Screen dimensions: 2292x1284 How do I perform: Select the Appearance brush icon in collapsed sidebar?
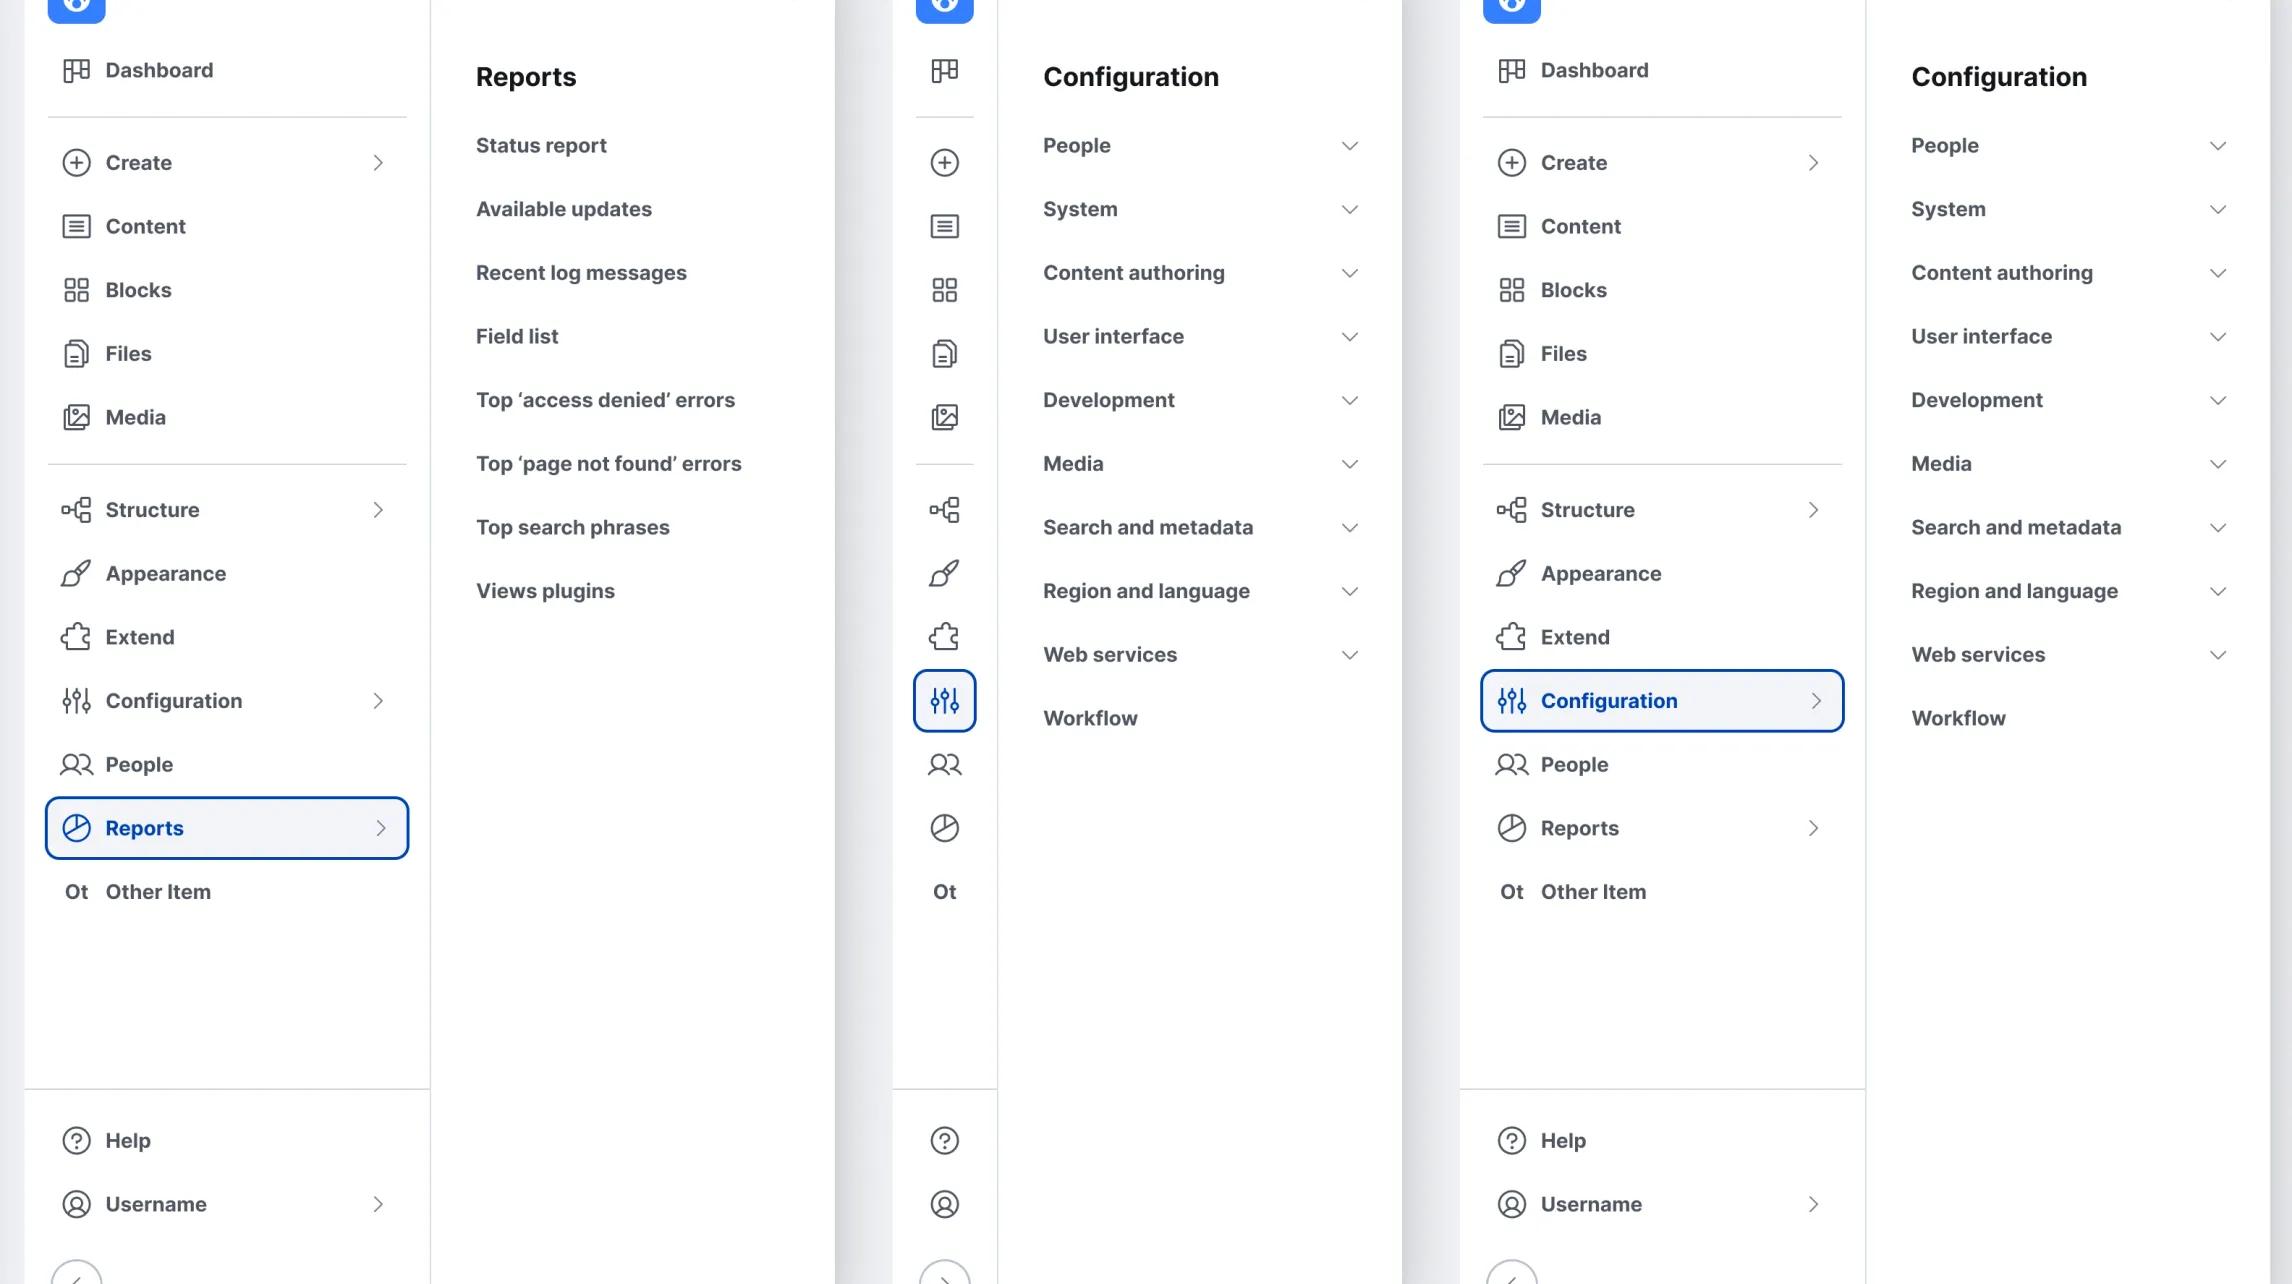click(944, 573)
